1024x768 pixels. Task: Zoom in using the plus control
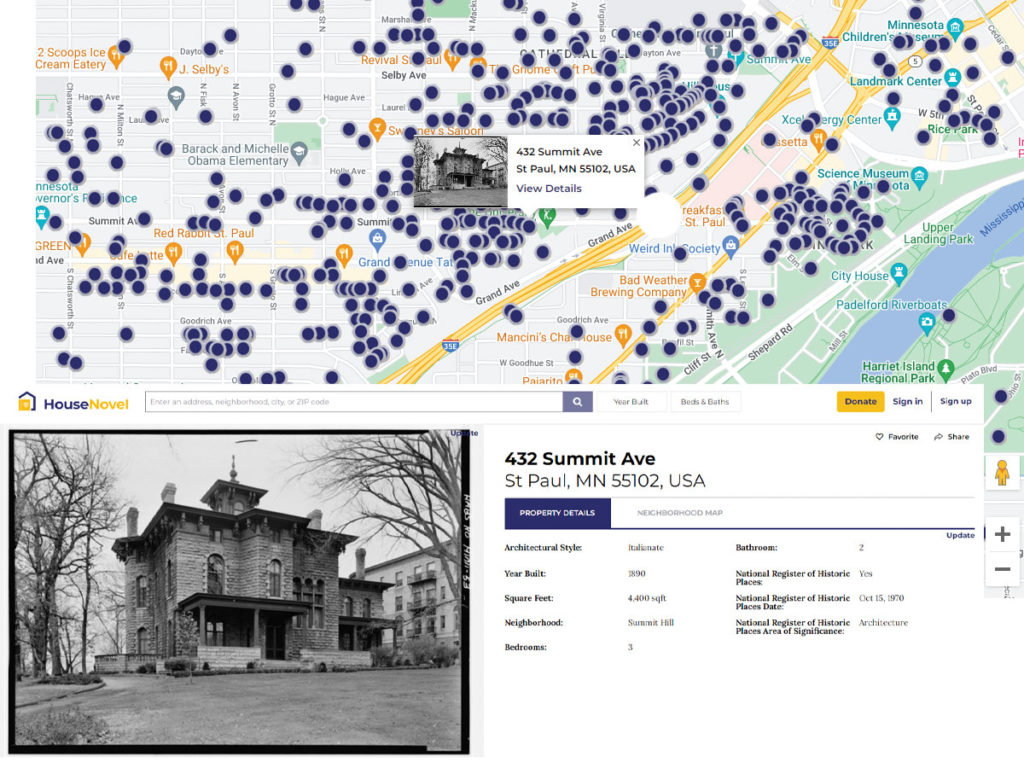click(1002, 534)
